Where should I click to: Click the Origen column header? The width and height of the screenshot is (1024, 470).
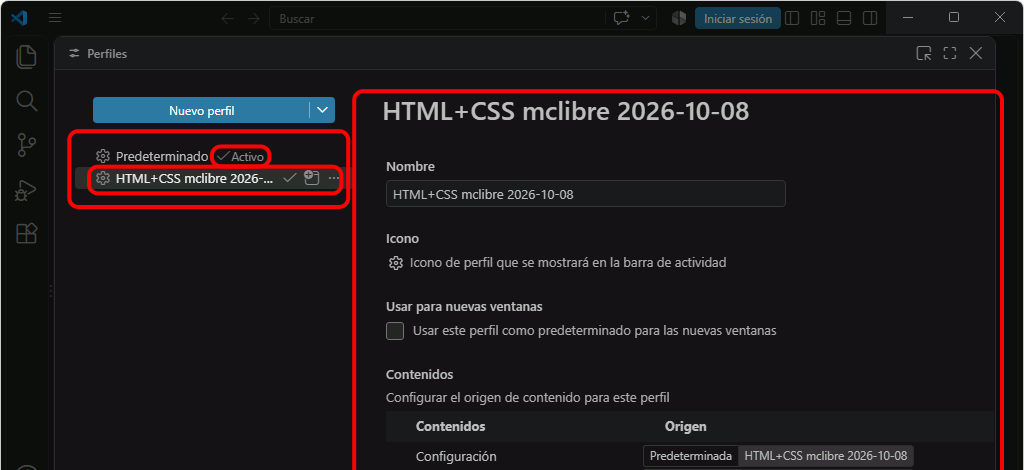(x=686, y=426)
